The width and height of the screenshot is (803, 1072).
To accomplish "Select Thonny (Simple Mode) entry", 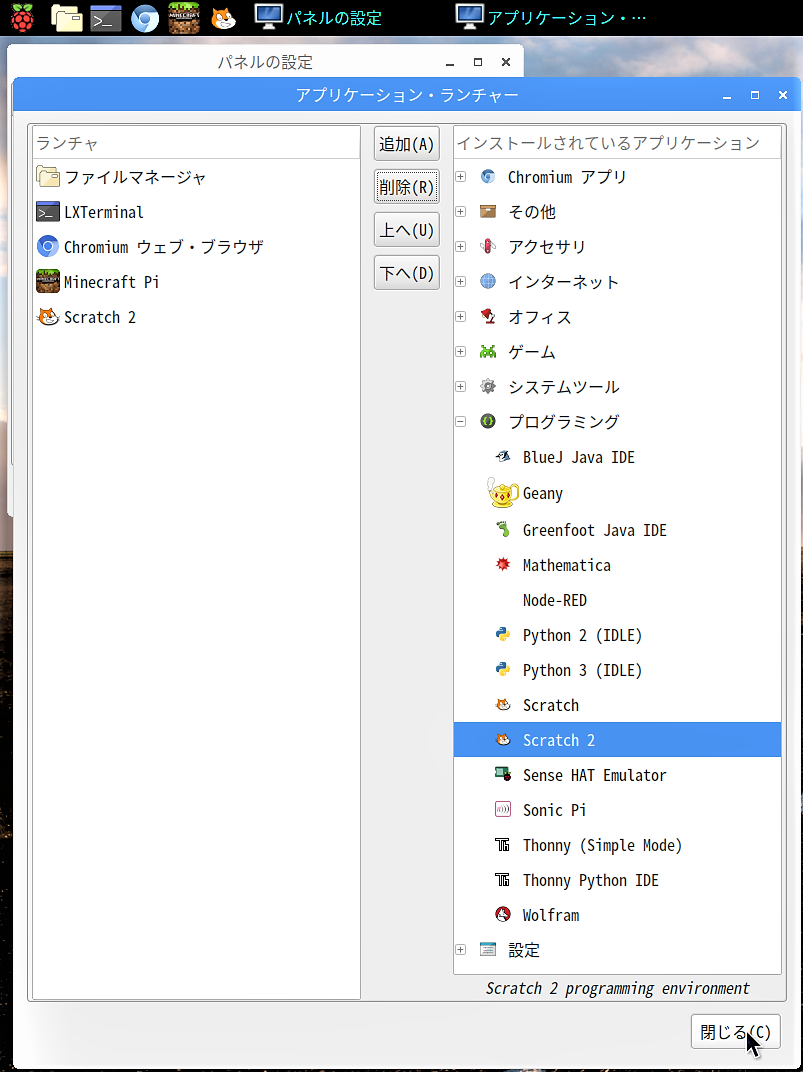I will (x=602, y=845).
